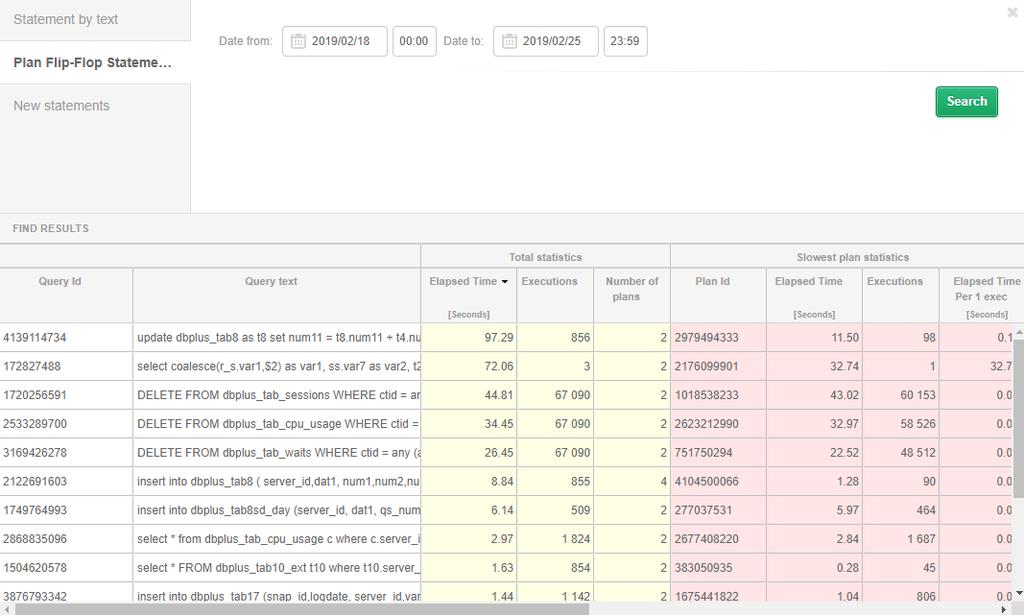Click insert into dbplus_tab8sd_day query text
This screenshot has height=615, width=1024.
(x=279, y=510)
